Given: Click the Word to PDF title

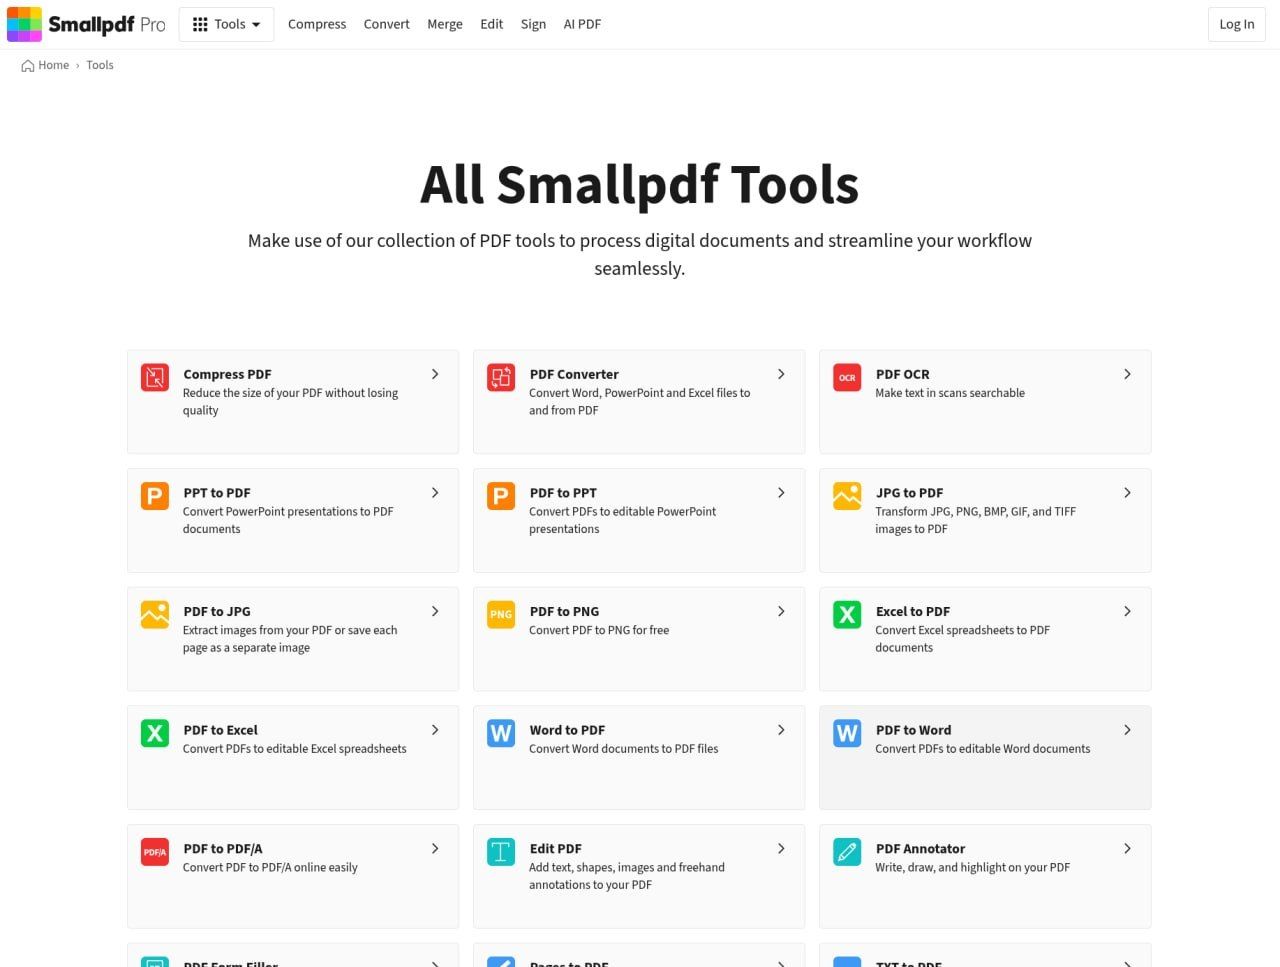Looking at the screenshot, I should tap(567, 730).
